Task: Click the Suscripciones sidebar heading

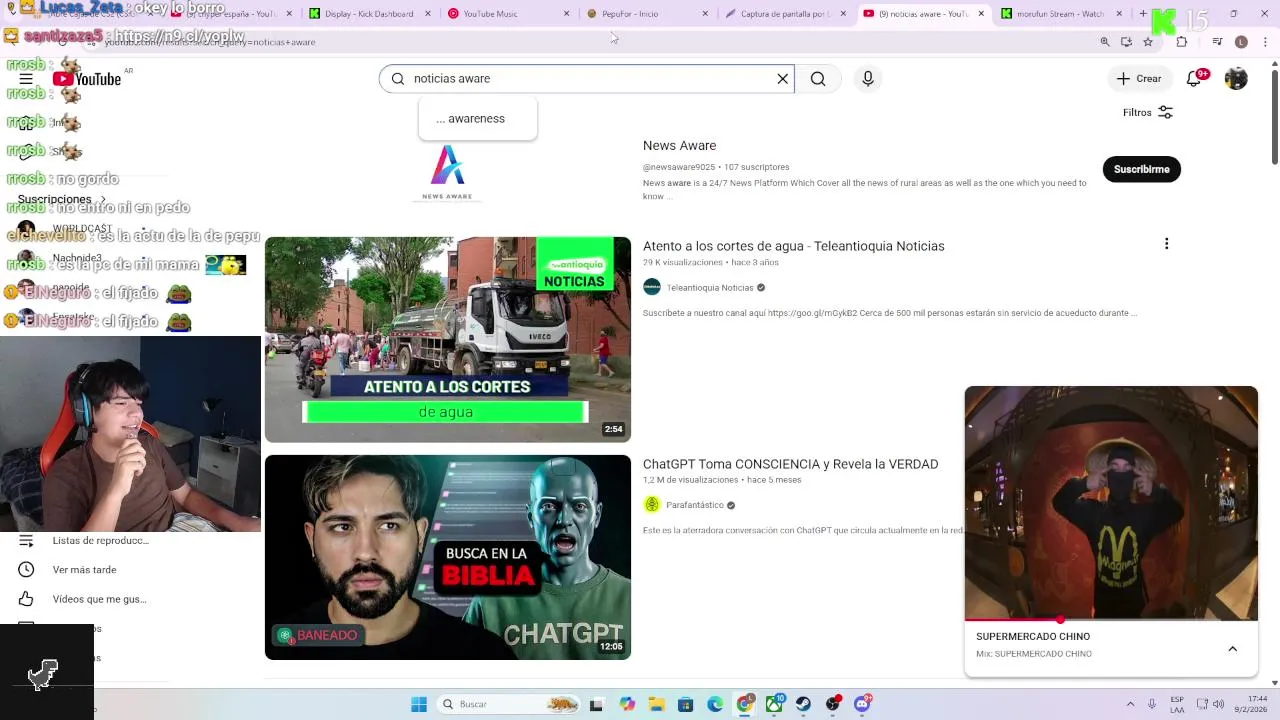Action: (x=54, y=199)
